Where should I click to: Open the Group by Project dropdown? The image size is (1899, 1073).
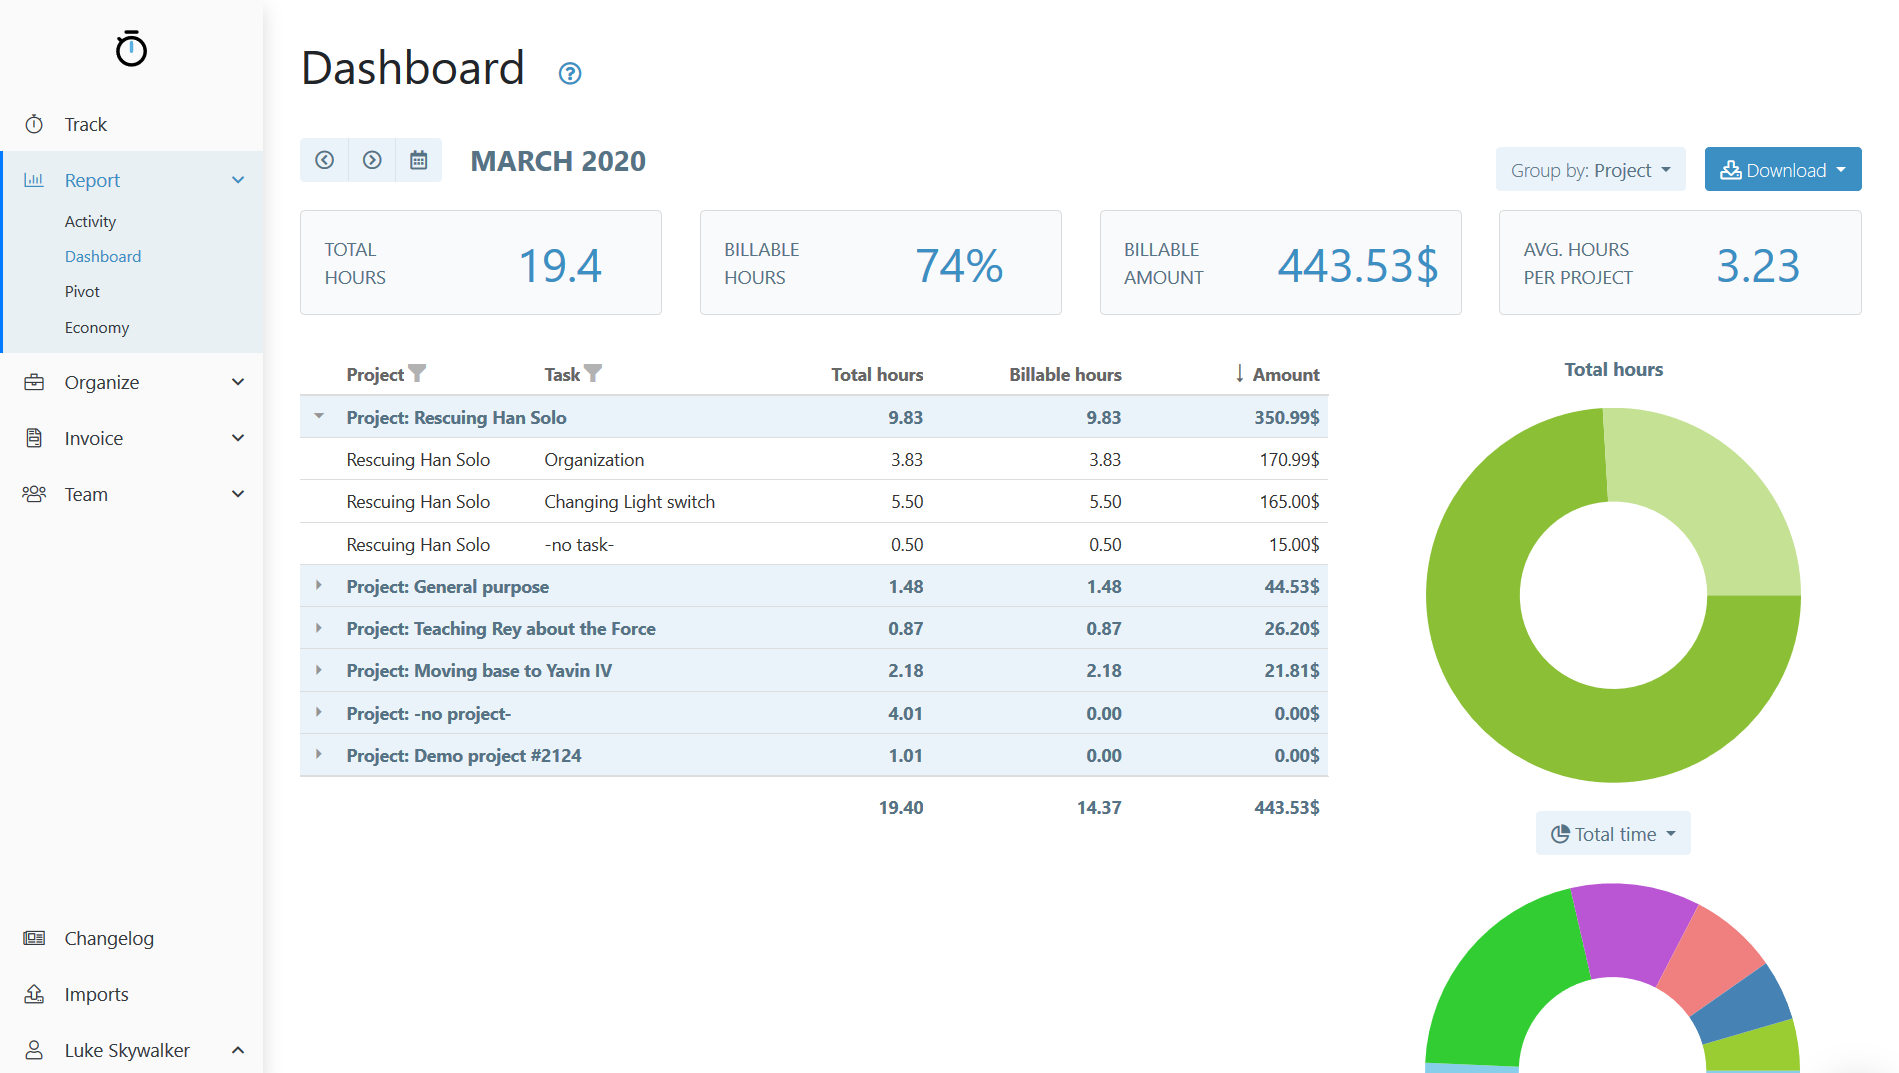coord(1590,169)
